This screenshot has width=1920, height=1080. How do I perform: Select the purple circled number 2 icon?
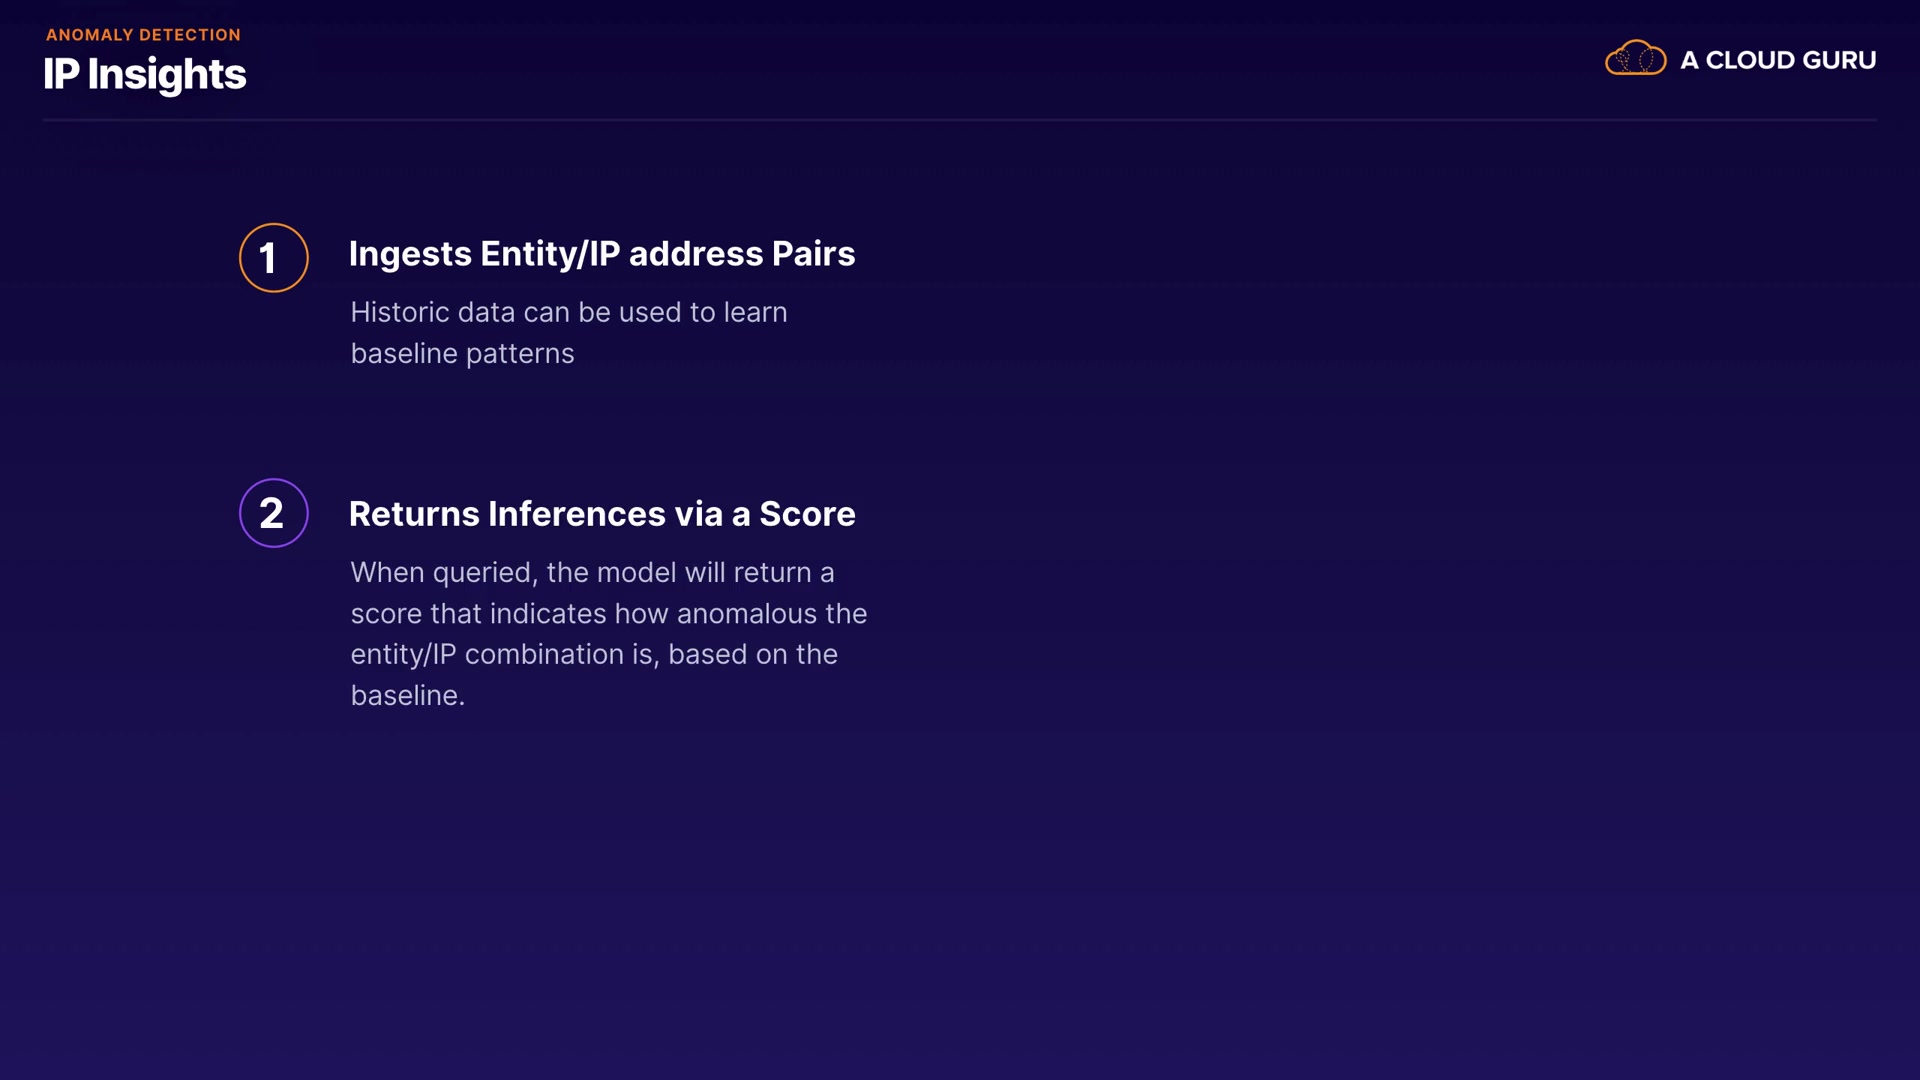tap(273, 513)
